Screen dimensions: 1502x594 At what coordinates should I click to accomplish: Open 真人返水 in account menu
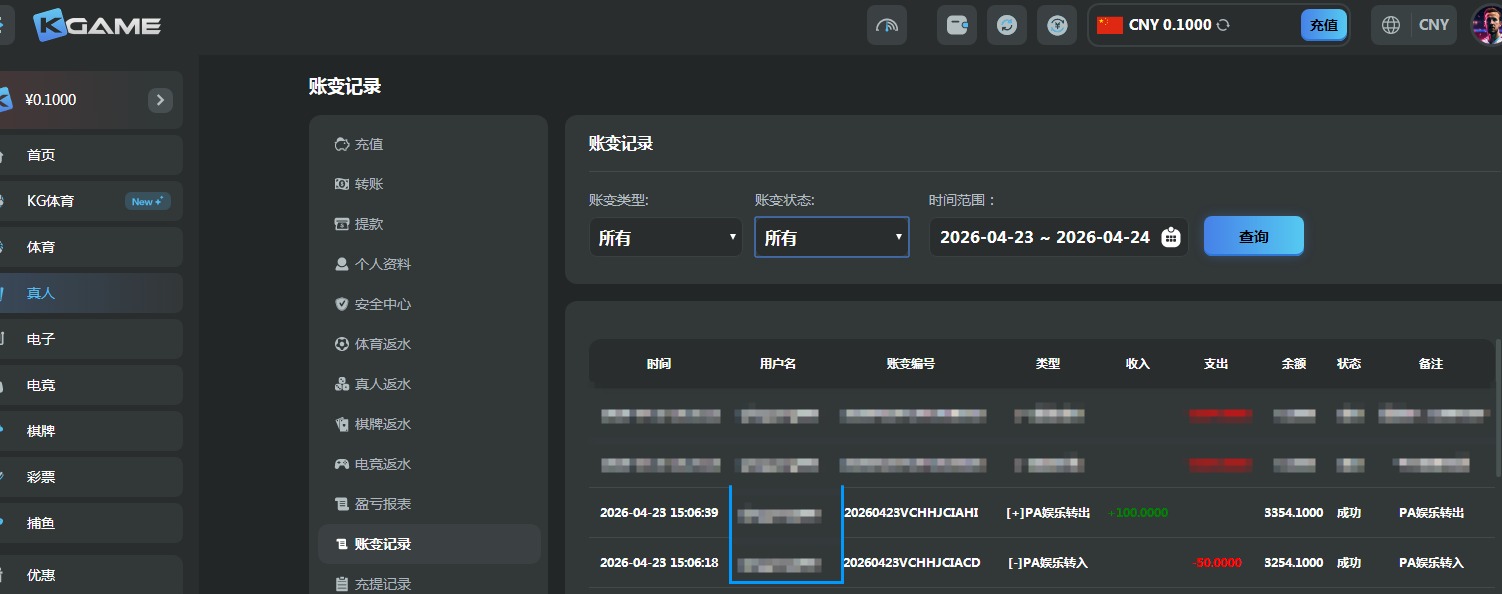click(x=383, y=384)
